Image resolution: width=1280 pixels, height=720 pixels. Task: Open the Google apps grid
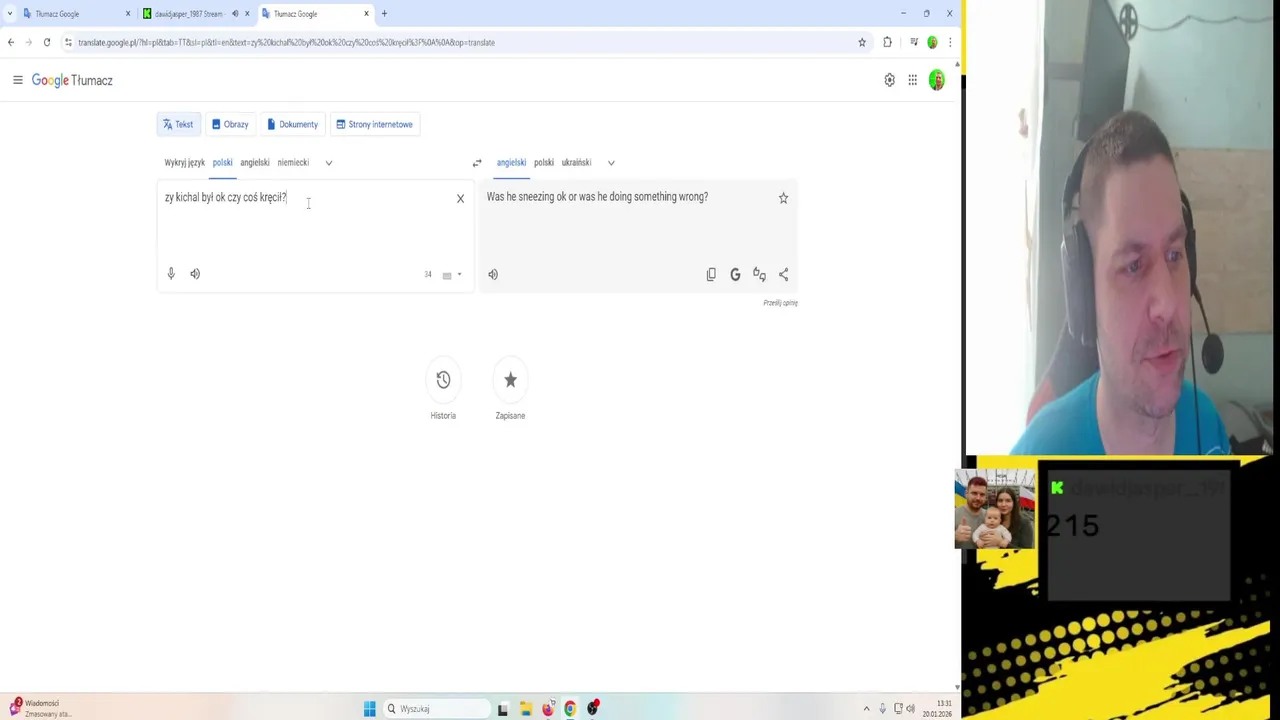912,80
